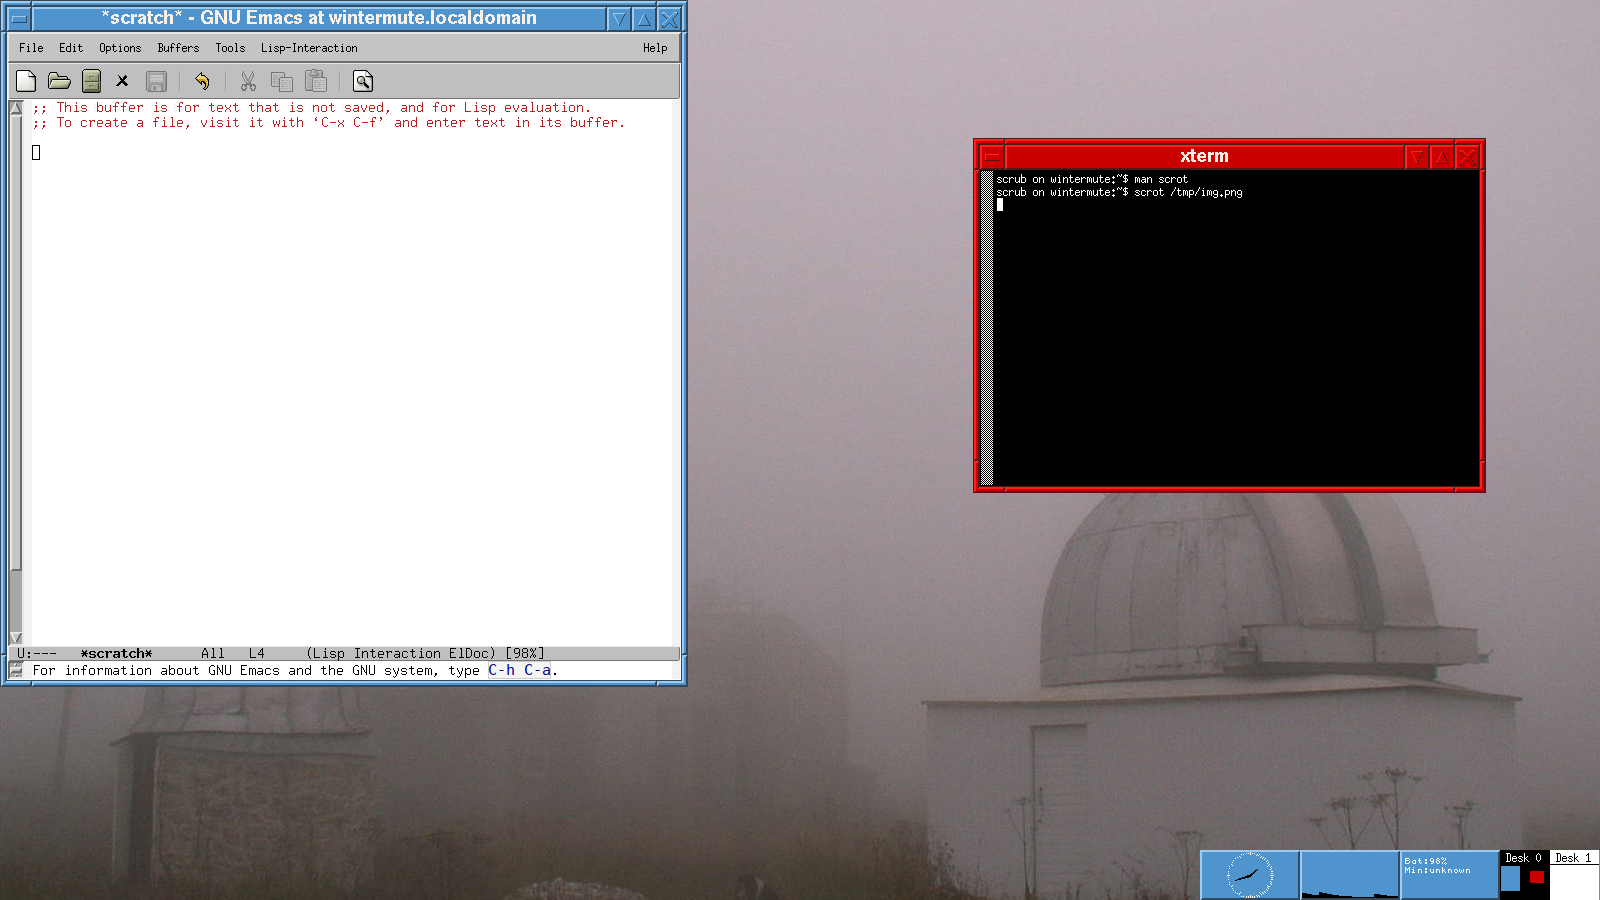Click the xterm scrollbar
Screen dimensions: 1600x900
(987, 328)
